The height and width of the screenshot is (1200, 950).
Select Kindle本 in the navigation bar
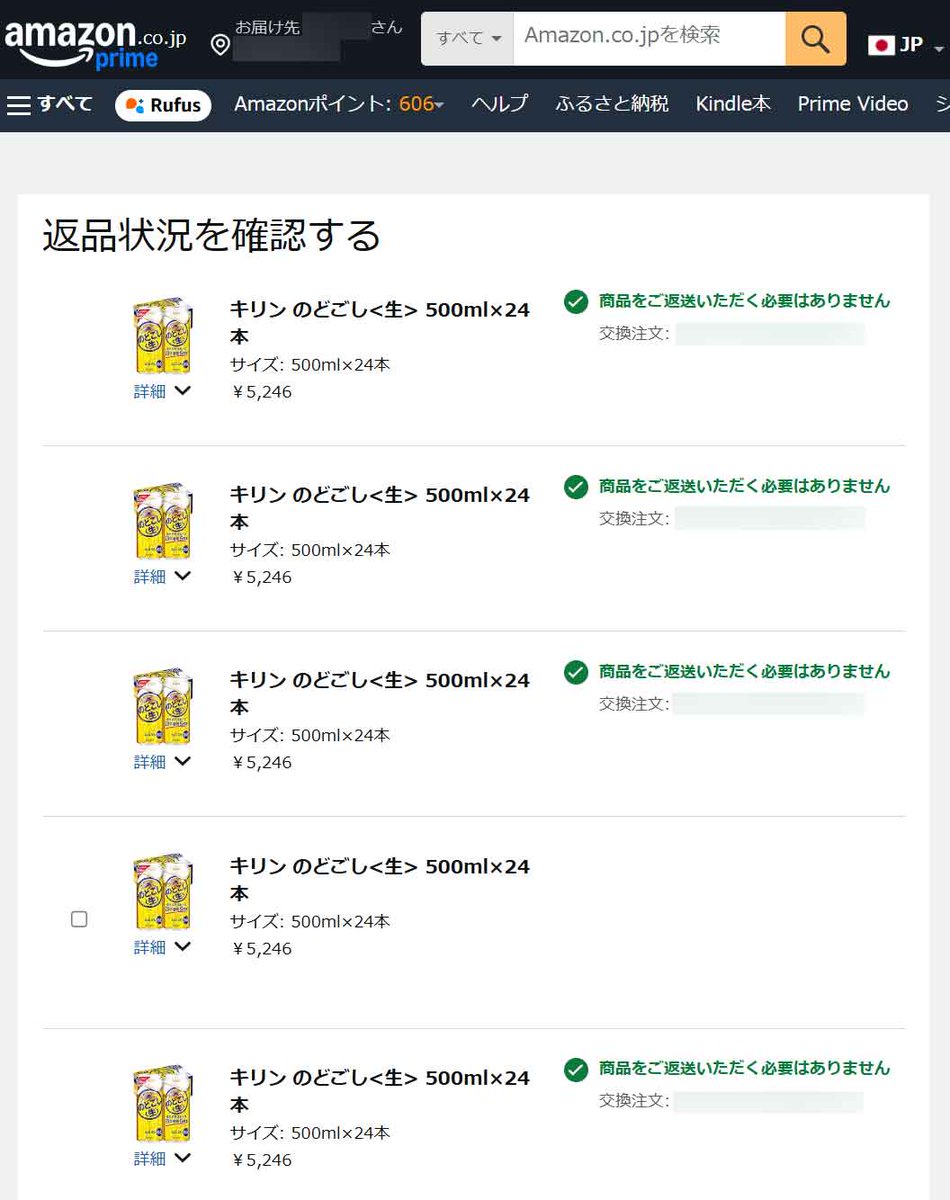tap(733, 103)
